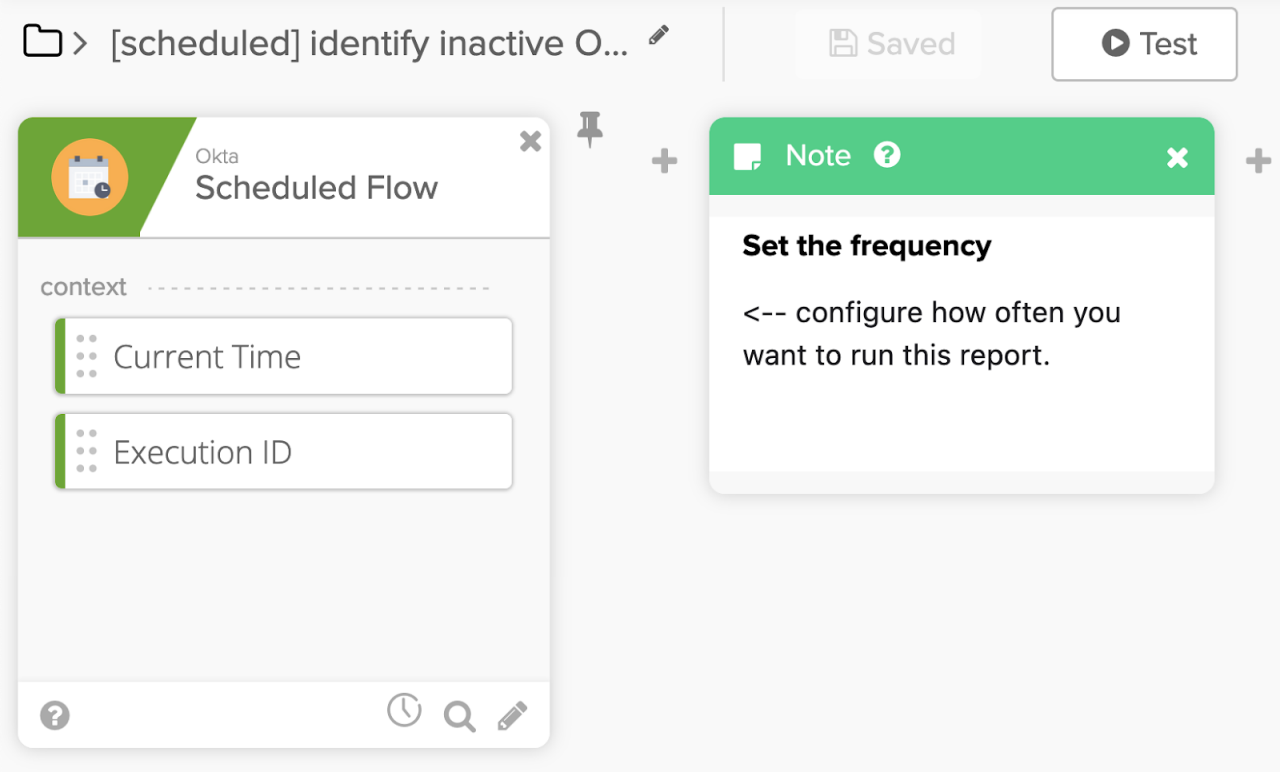Open help for the Note card

pyautogui.click(x=887, y=155)
